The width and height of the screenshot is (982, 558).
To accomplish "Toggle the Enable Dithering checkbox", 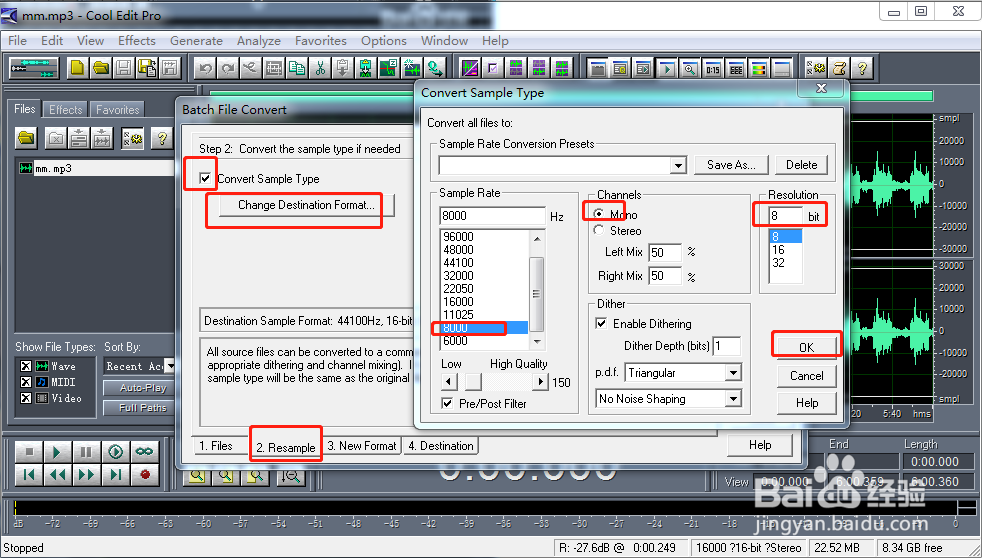I will (x=601, y=323).
